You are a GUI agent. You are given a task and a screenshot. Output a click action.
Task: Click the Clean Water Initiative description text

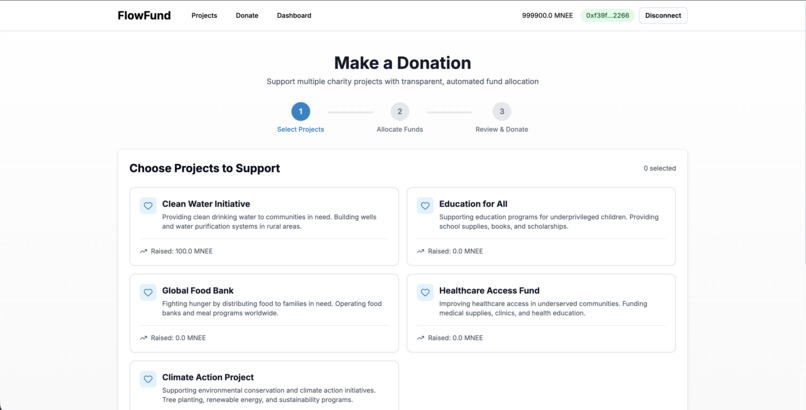(269, 222)
